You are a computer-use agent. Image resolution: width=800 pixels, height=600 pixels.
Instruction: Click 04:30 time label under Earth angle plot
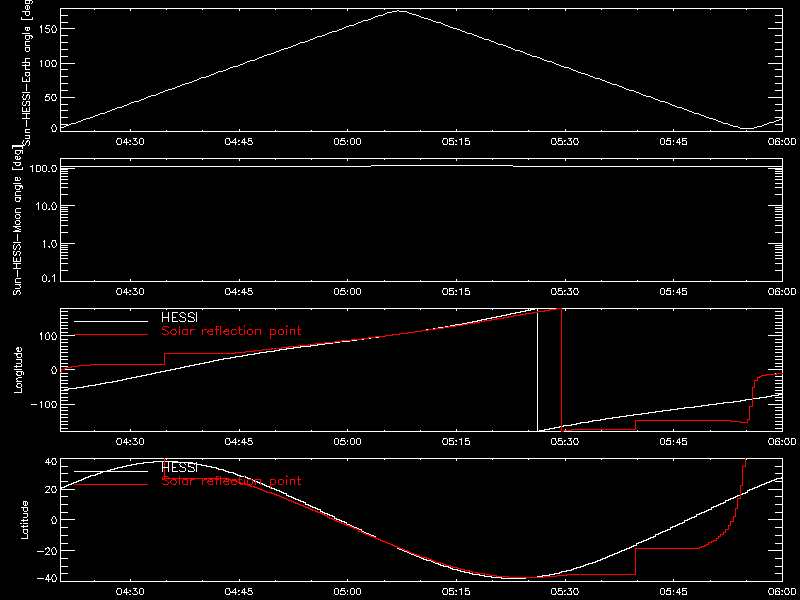coord(130,142)
